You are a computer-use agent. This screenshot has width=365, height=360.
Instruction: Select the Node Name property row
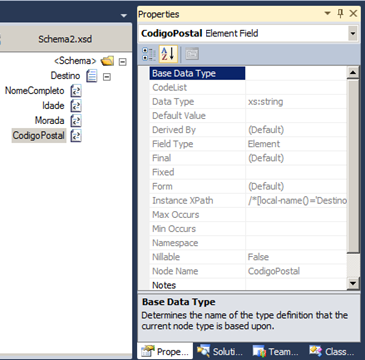click(x=248, y=271)
